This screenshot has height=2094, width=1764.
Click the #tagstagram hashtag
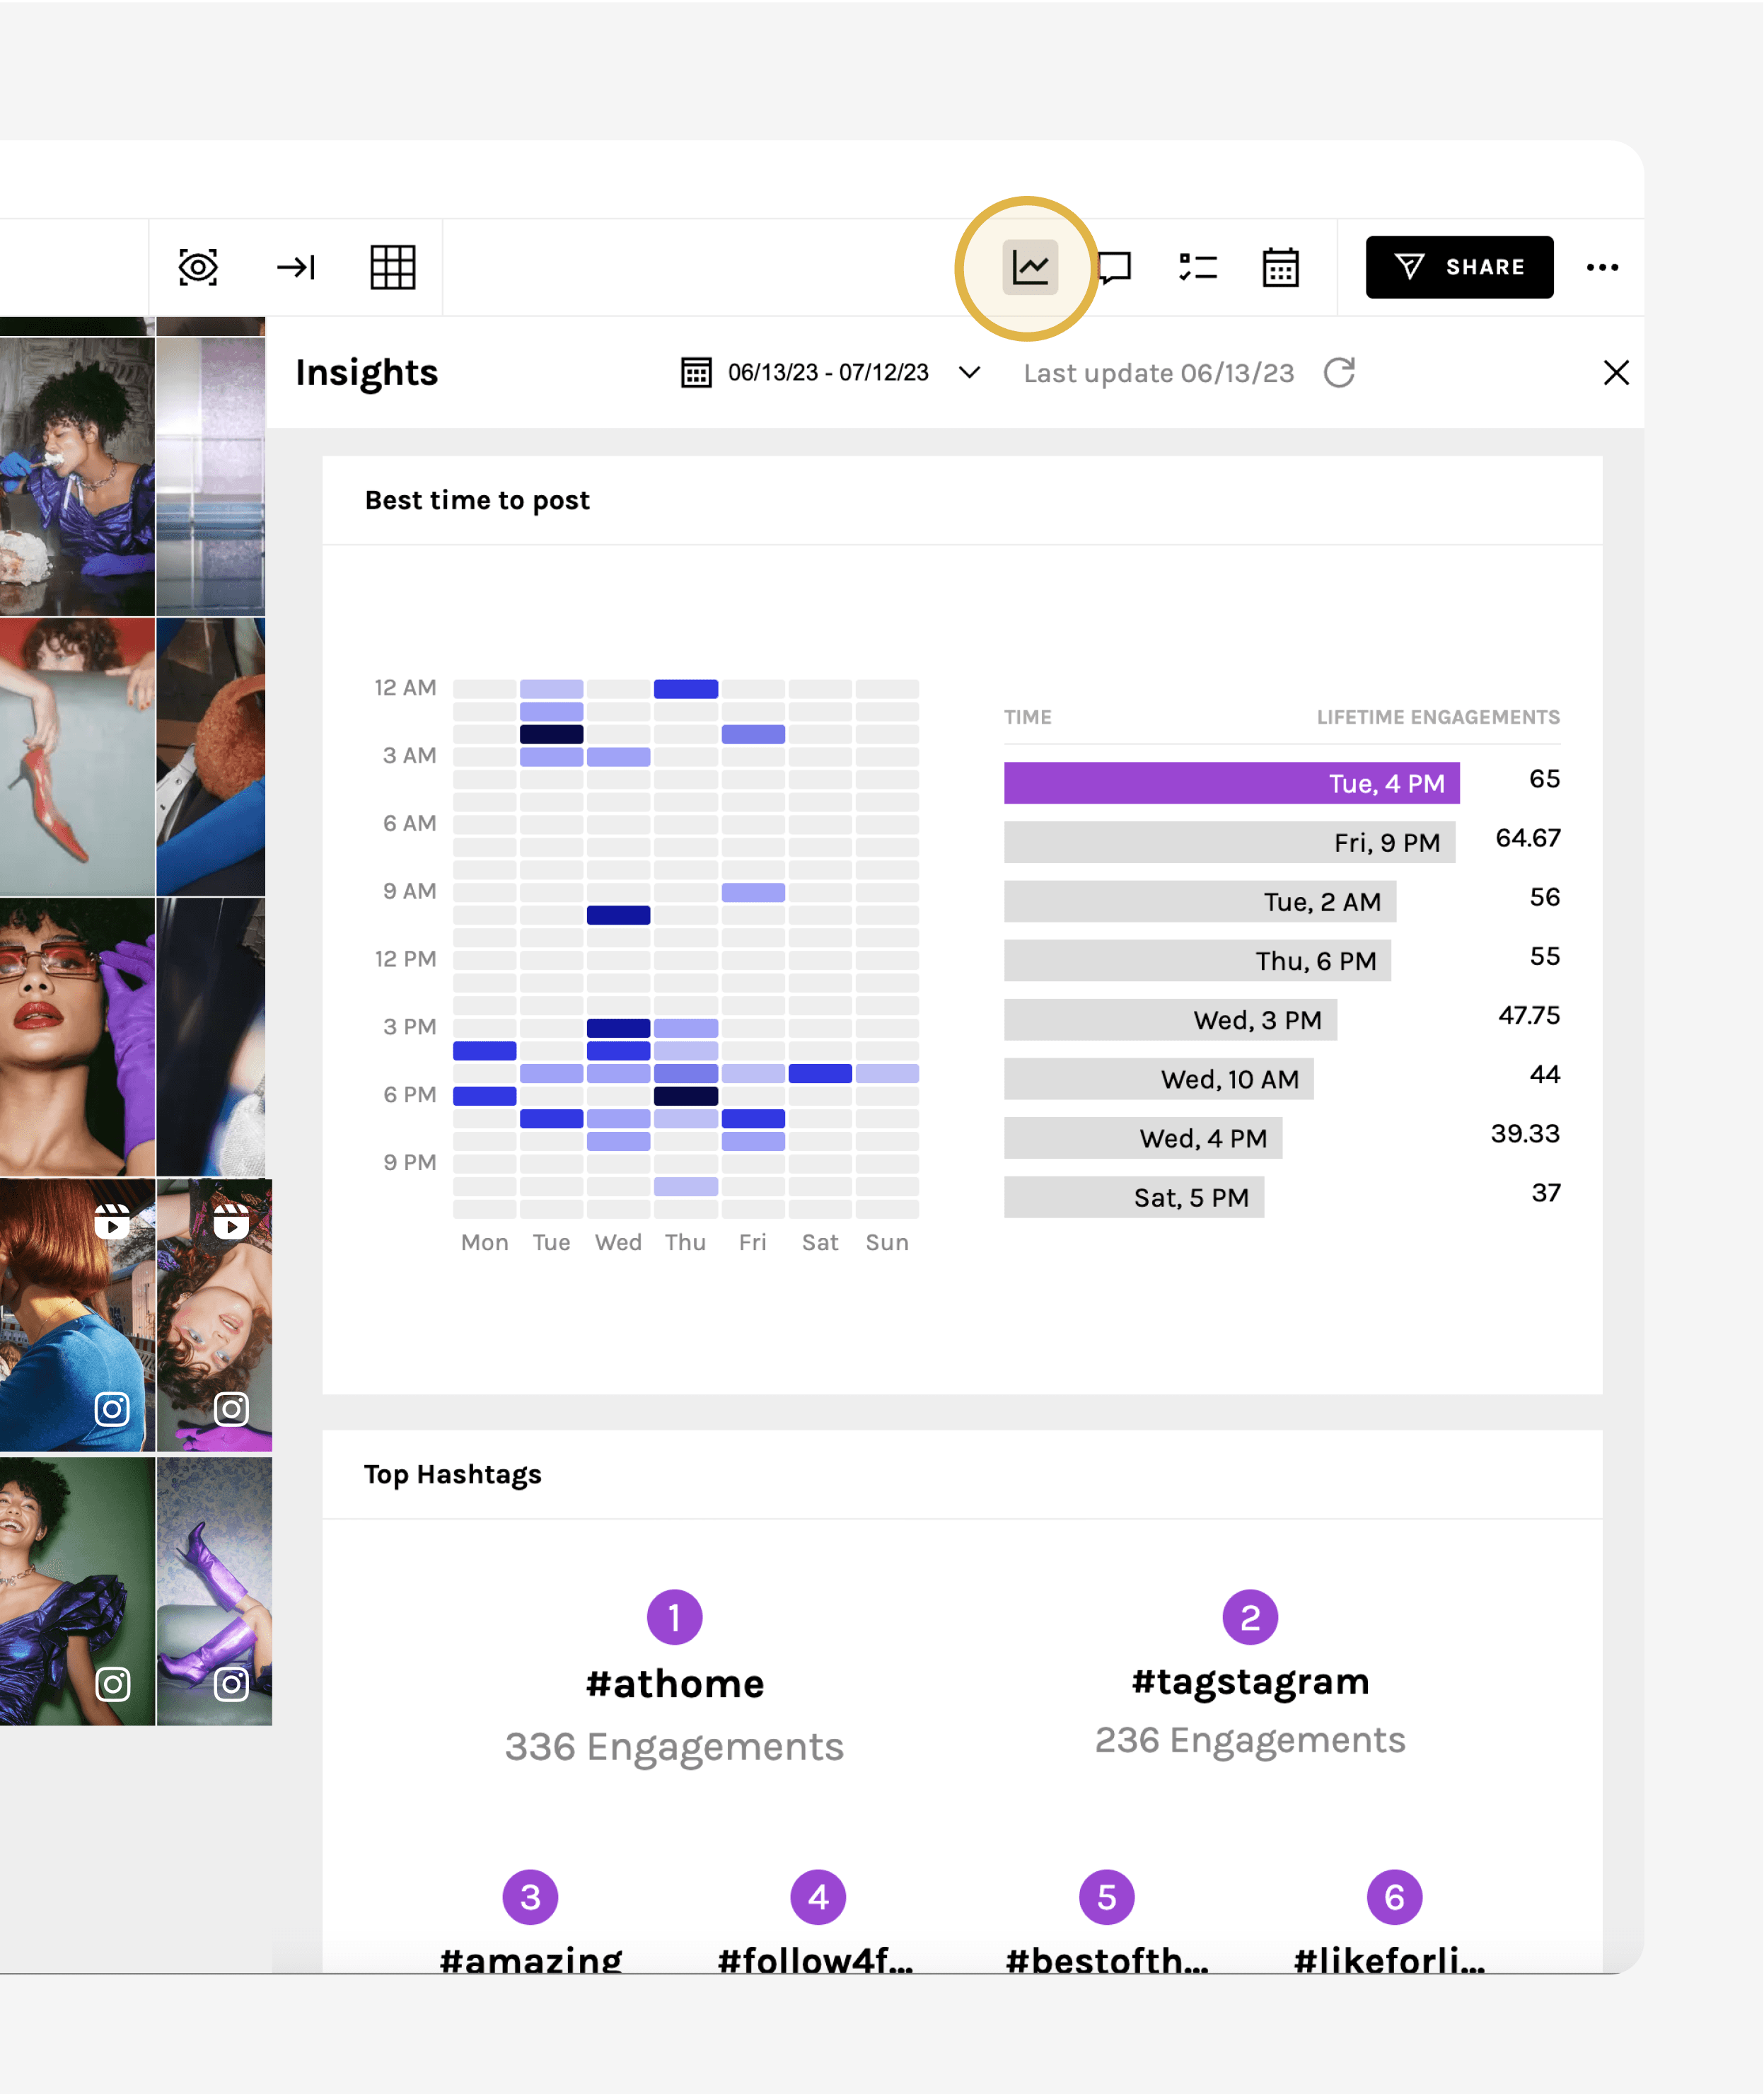(1250, 1682)
